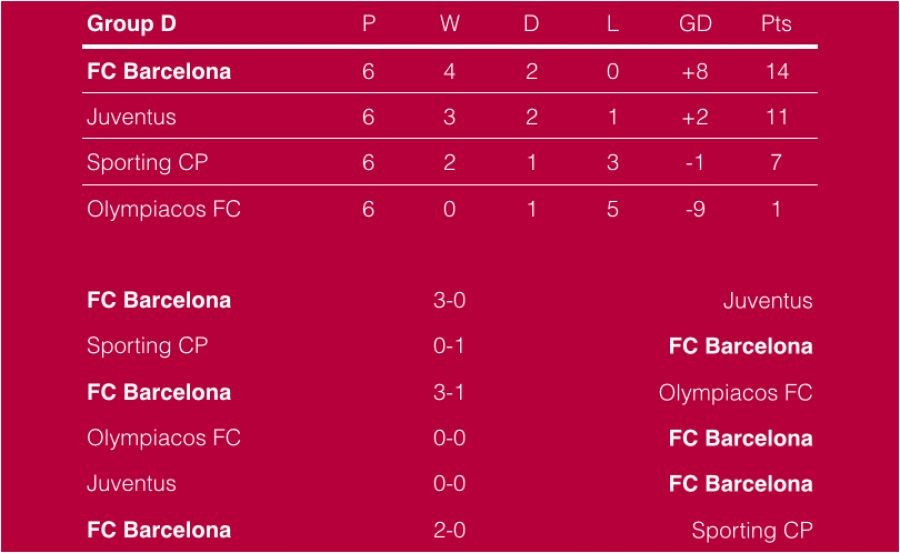Open Juventus in the standings table

click(x=131, y=117)
